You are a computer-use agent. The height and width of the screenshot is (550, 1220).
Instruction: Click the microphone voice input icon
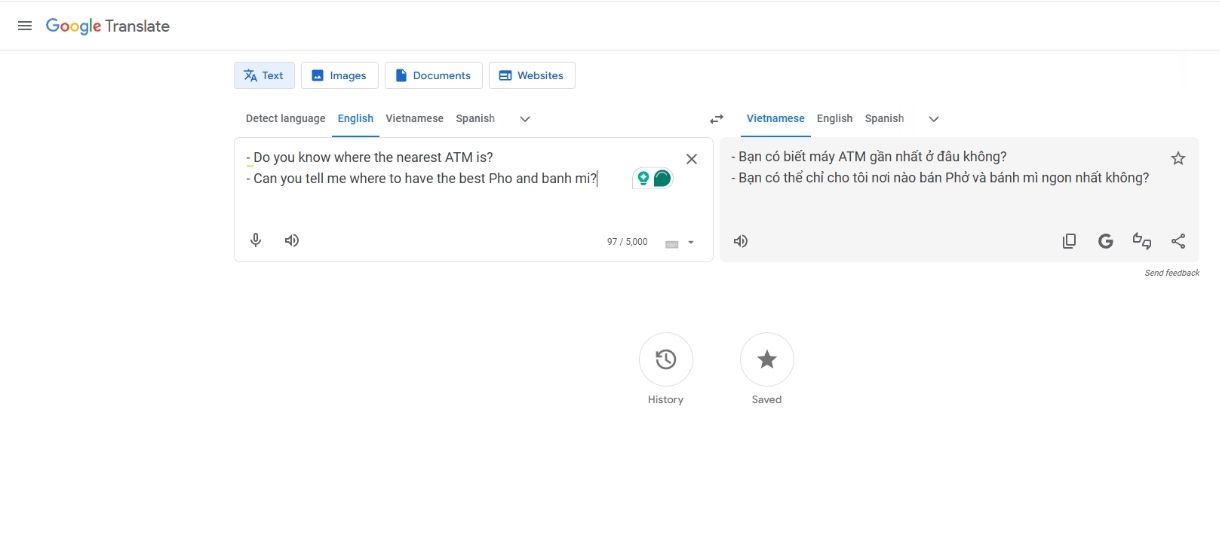coord(256,240)
